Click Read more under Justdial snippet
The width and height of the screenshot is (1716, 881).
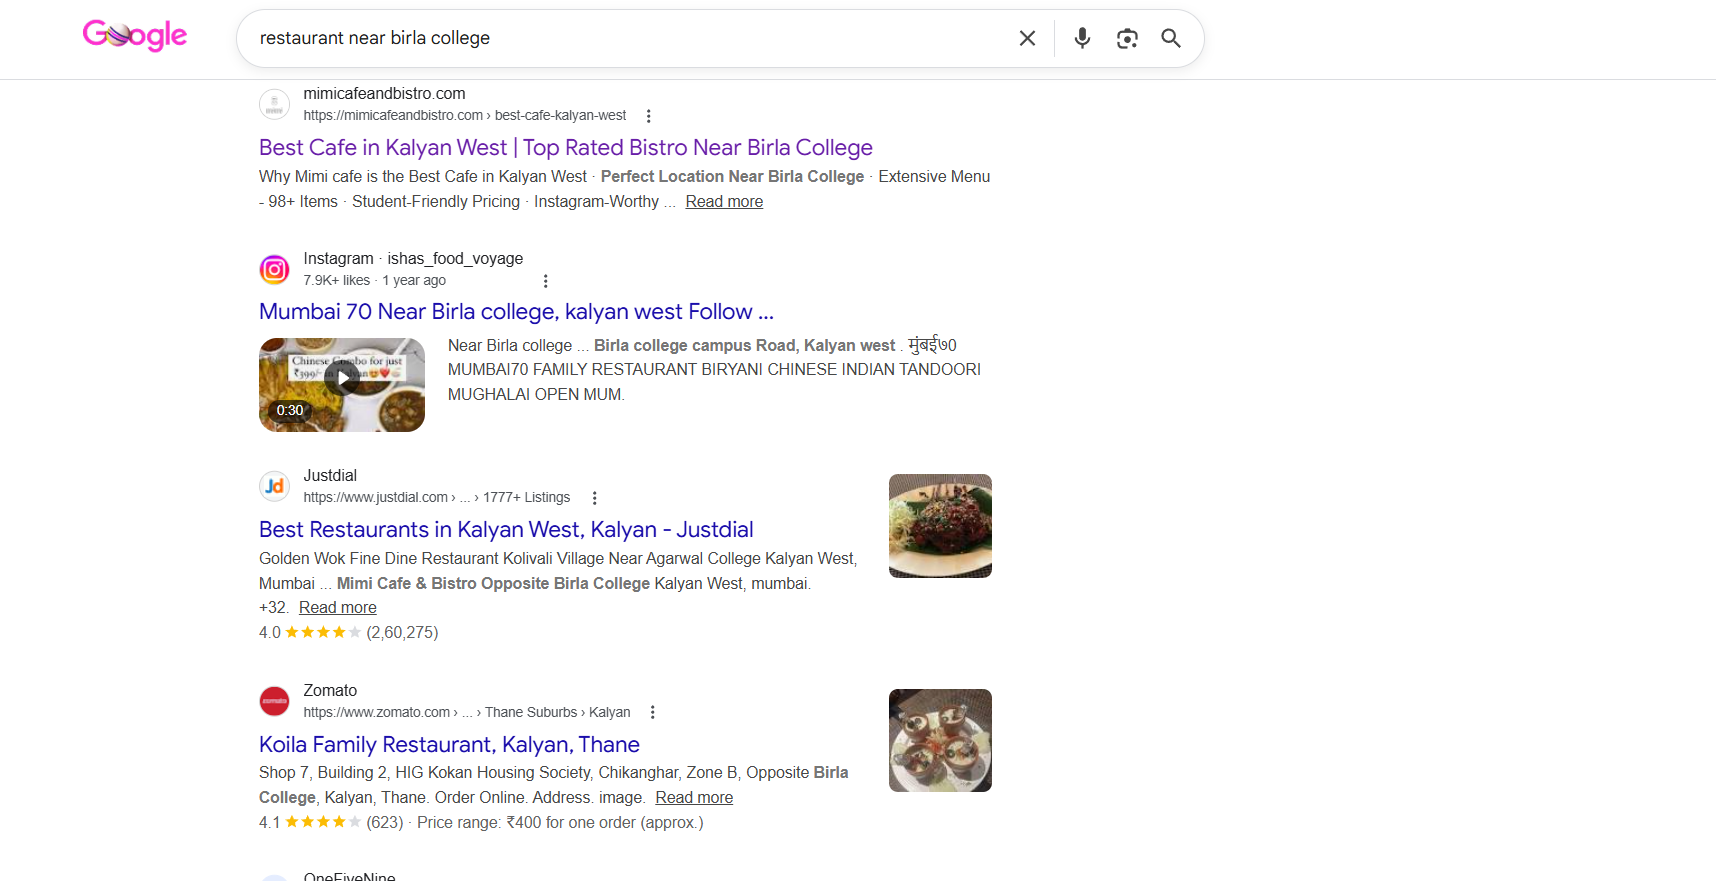337,608
